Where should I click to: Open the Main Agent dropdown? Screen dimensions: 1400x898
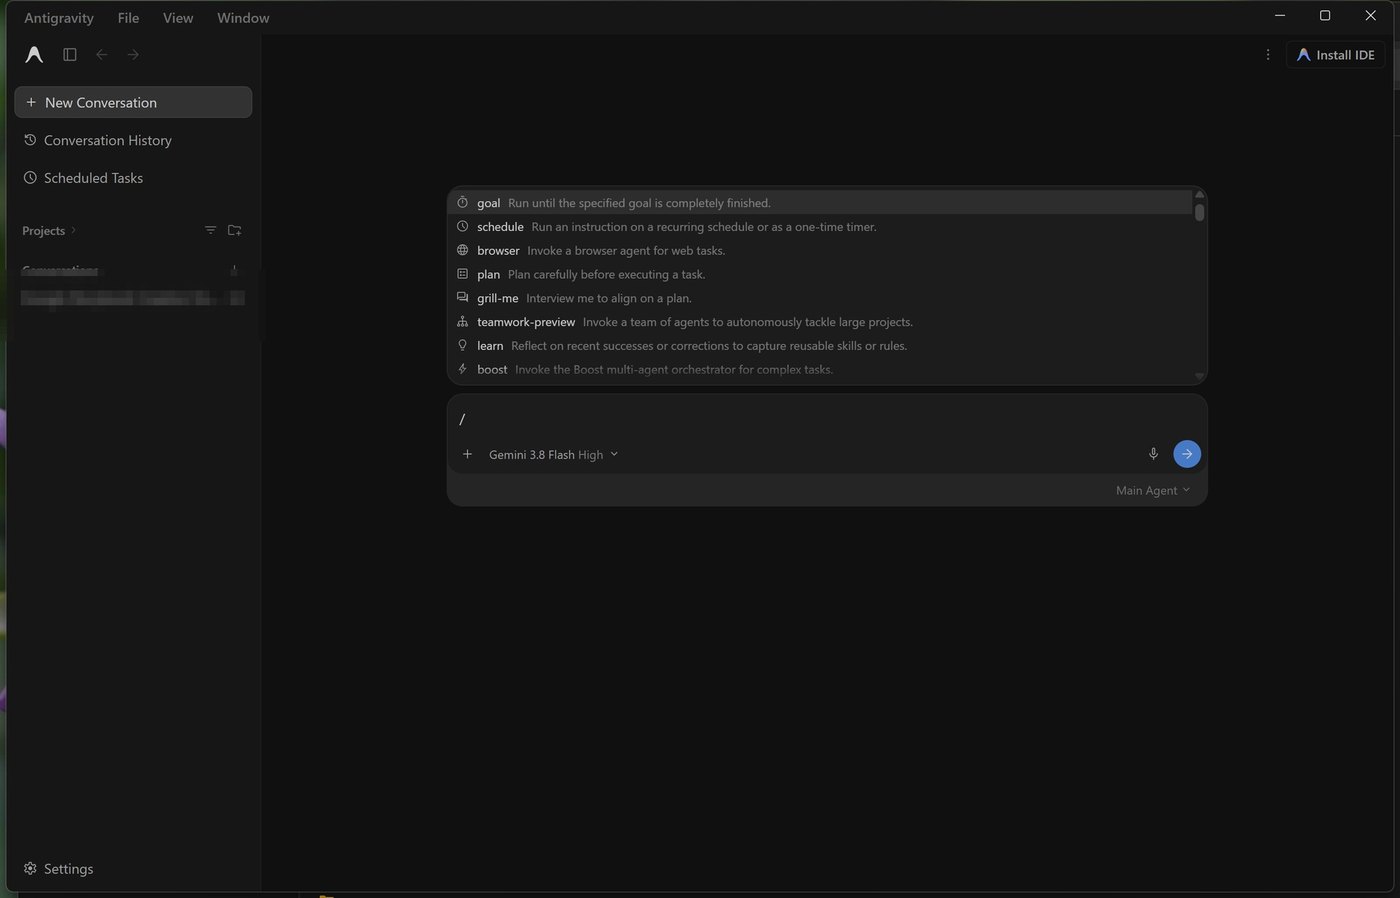coord(1153,490)
